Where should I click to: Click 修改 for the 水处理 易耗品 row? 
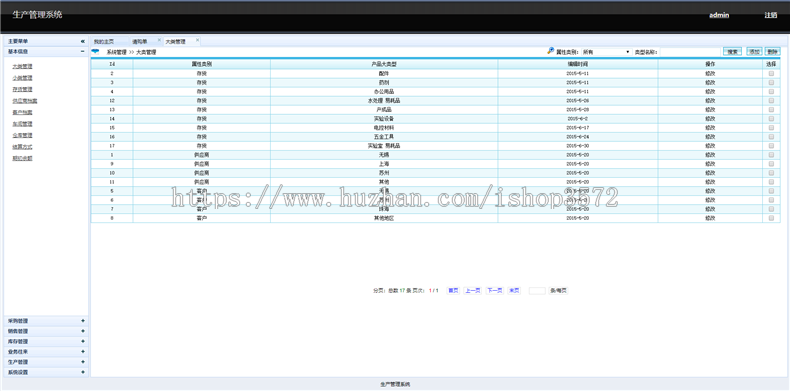(710, 101)
